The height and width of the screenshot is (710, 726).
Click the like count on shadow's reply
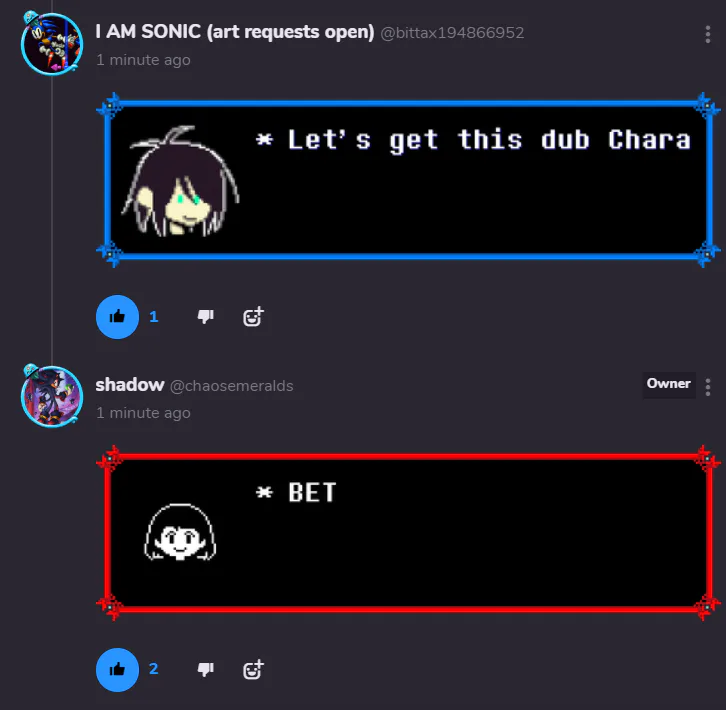154,669
